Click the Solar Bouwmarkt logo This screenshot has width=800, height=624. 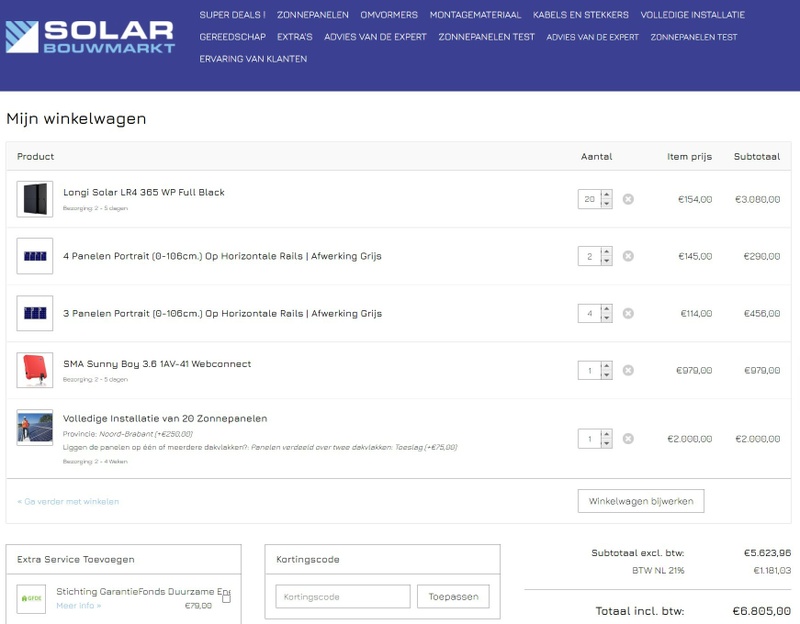(x=90, y=37)
